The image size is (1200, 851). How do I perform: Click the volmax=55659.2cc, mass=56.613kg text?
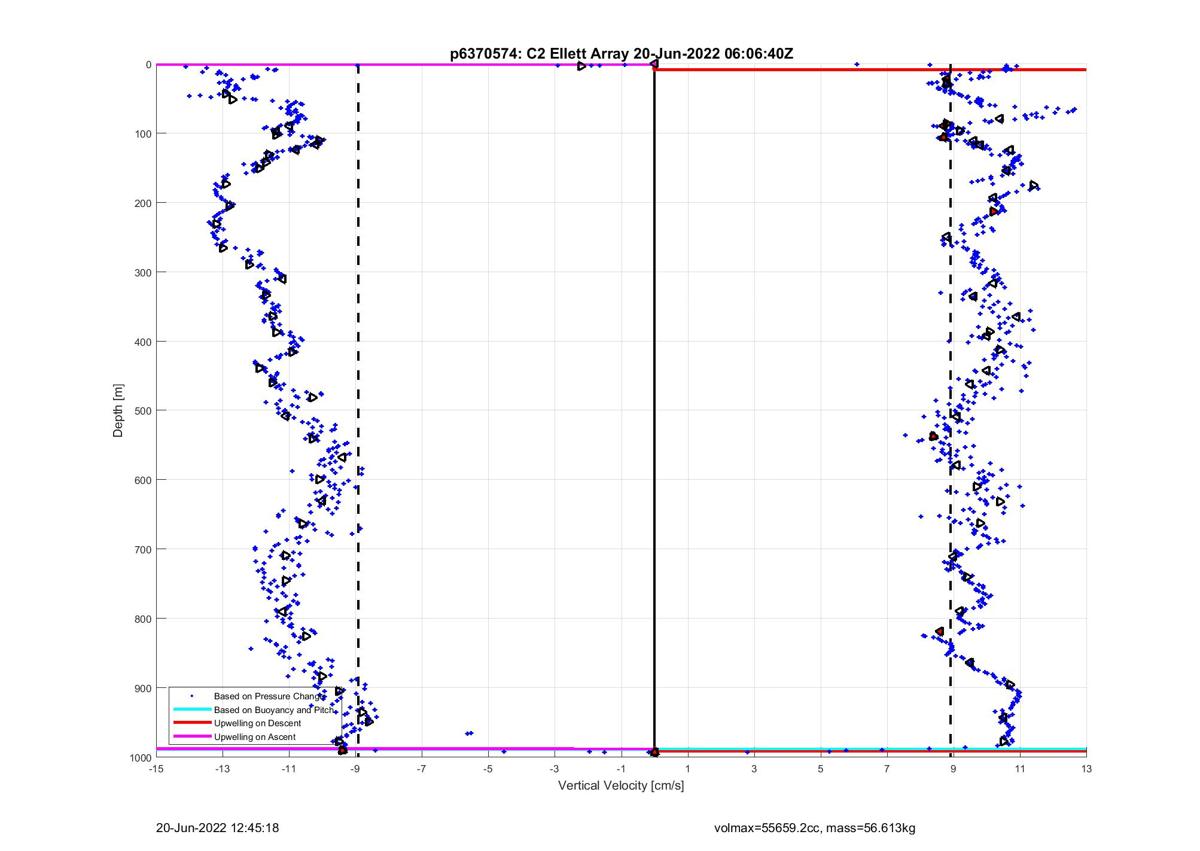(x=815, y=828)
